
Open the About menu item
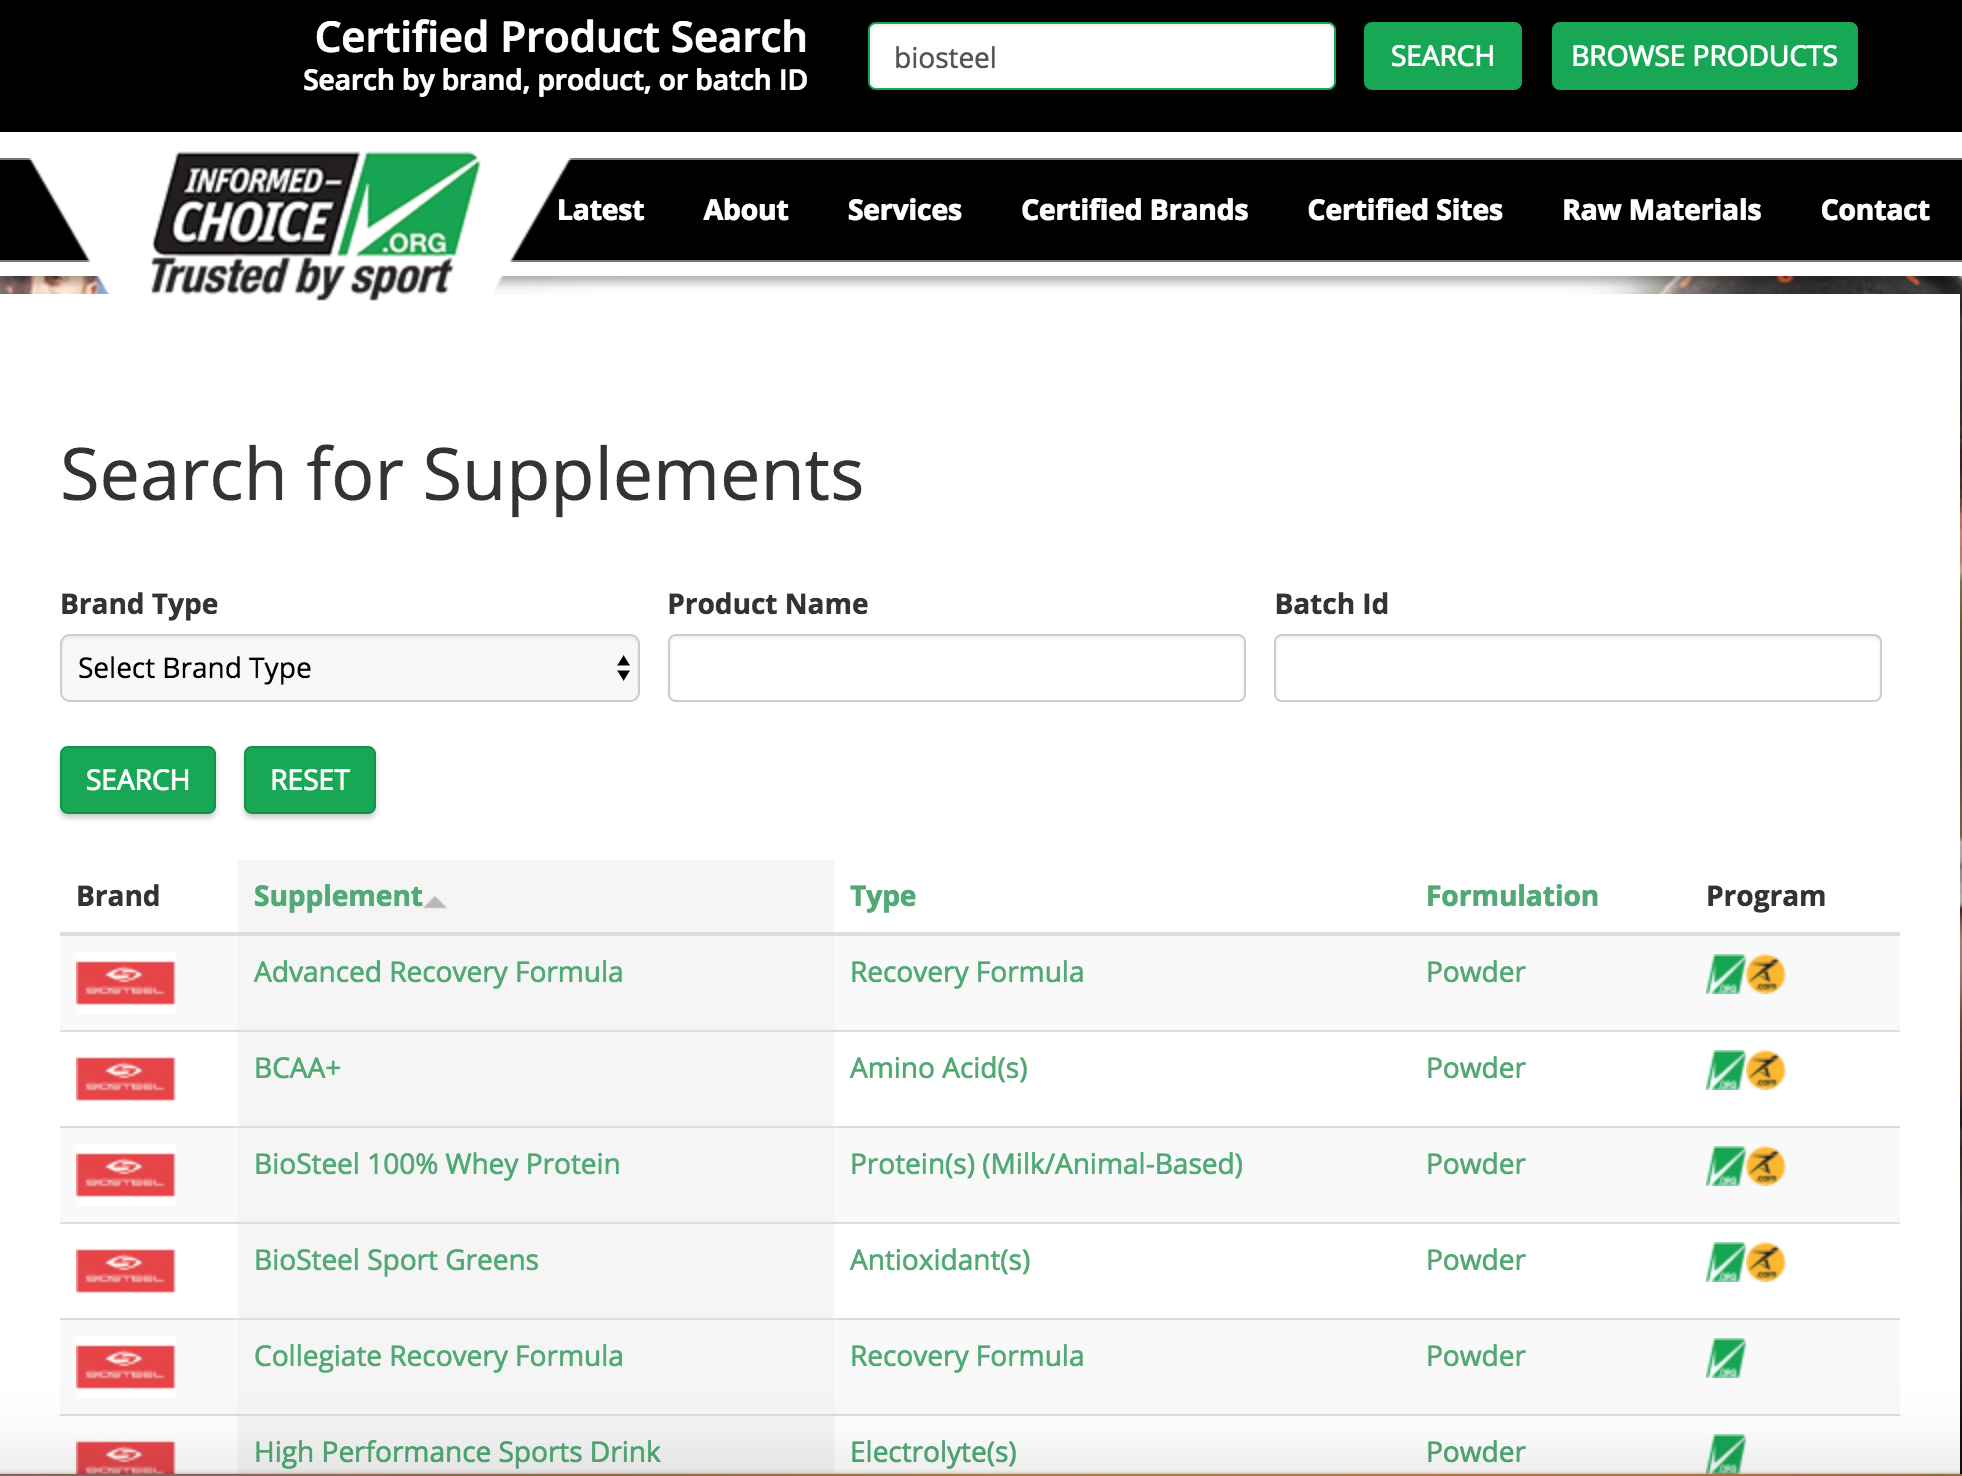point(746,210)
